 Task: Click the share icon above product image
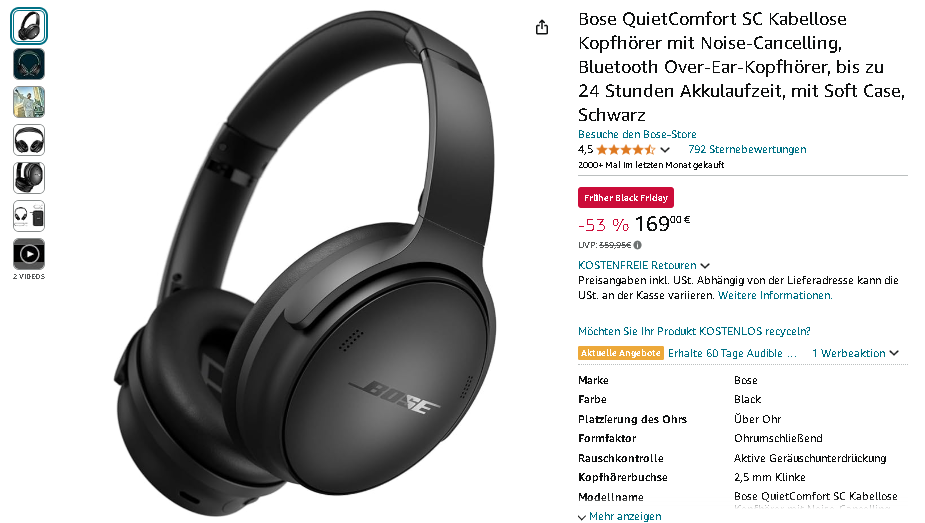pyautogui.click(x=542, y=27)
